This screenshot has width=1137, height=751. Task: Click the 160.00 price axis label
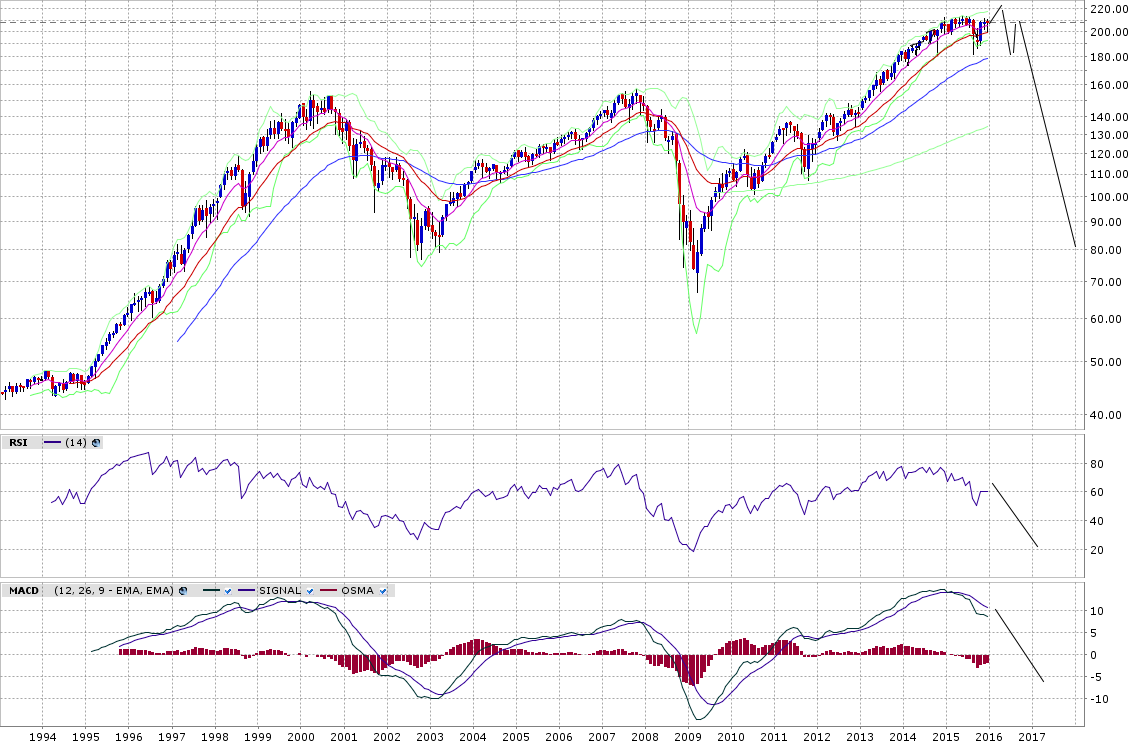coord(1109,85)
